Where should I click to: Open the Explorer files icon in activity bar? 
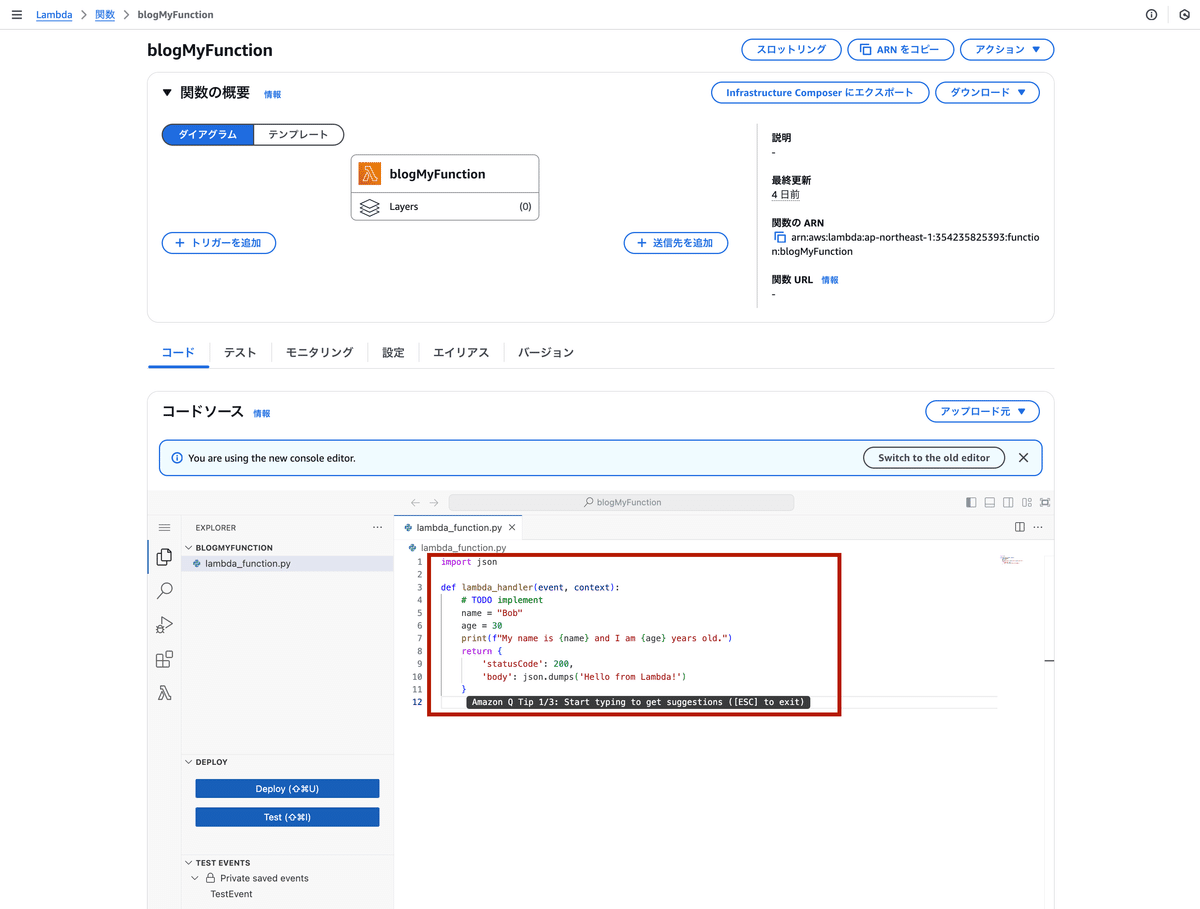click(x=164, y=558)
